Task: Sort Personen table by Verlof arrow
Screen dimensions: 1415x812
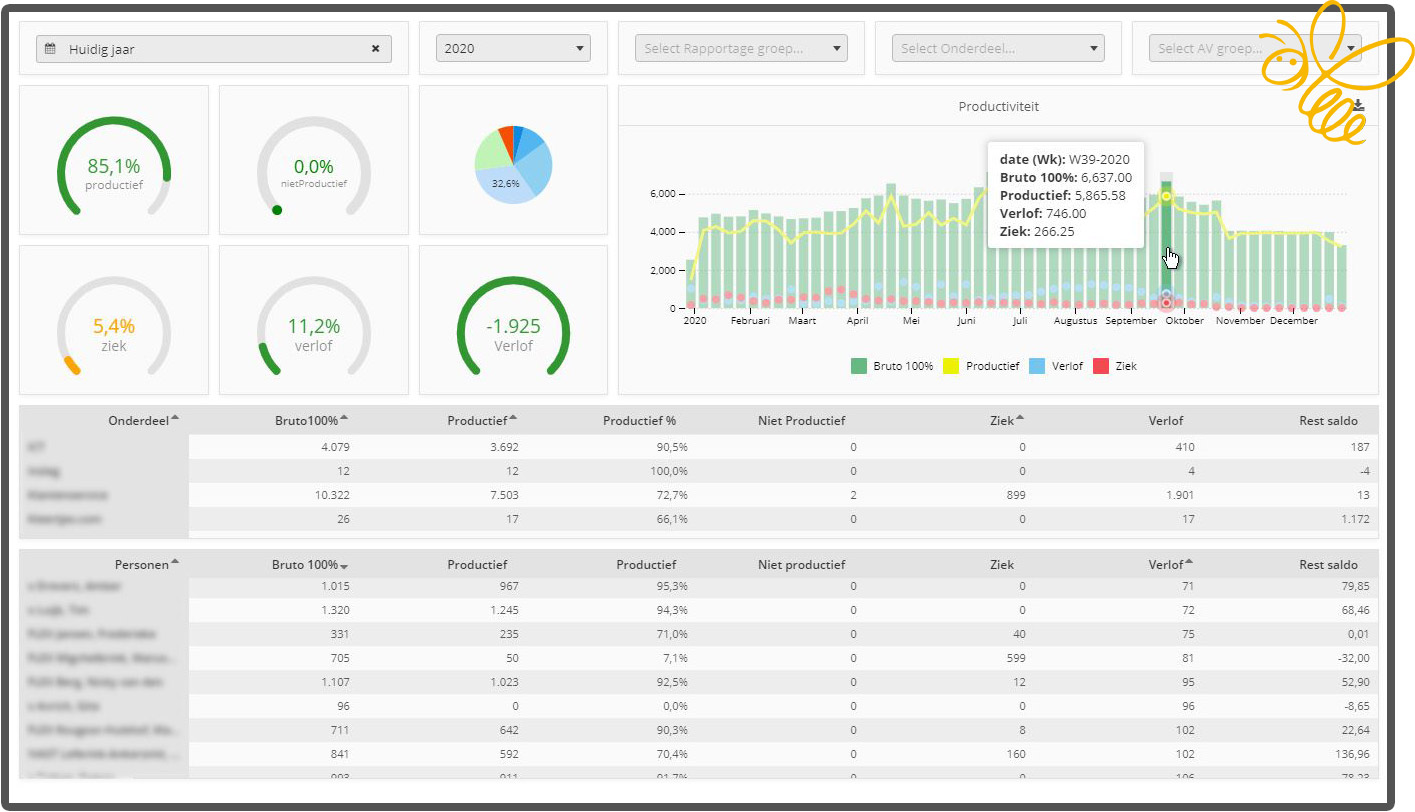Action: pos(1188,562)
